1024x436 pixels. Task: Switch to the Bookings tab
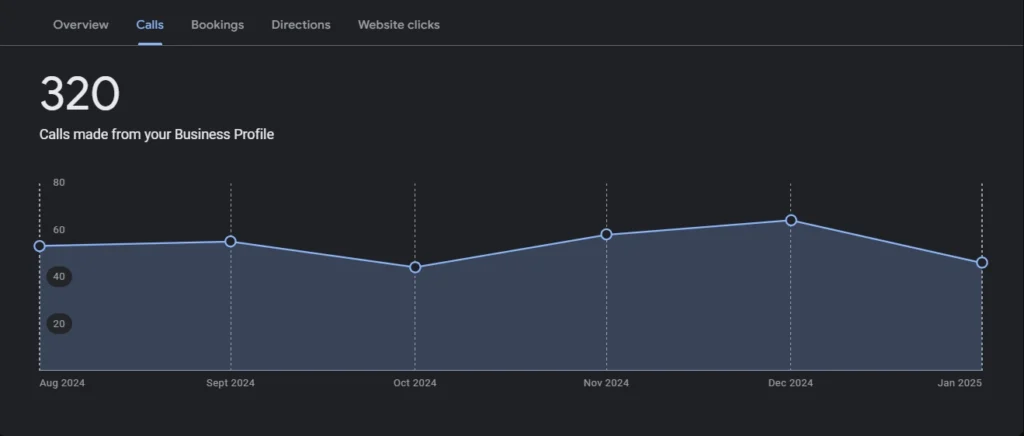[217, 25]
